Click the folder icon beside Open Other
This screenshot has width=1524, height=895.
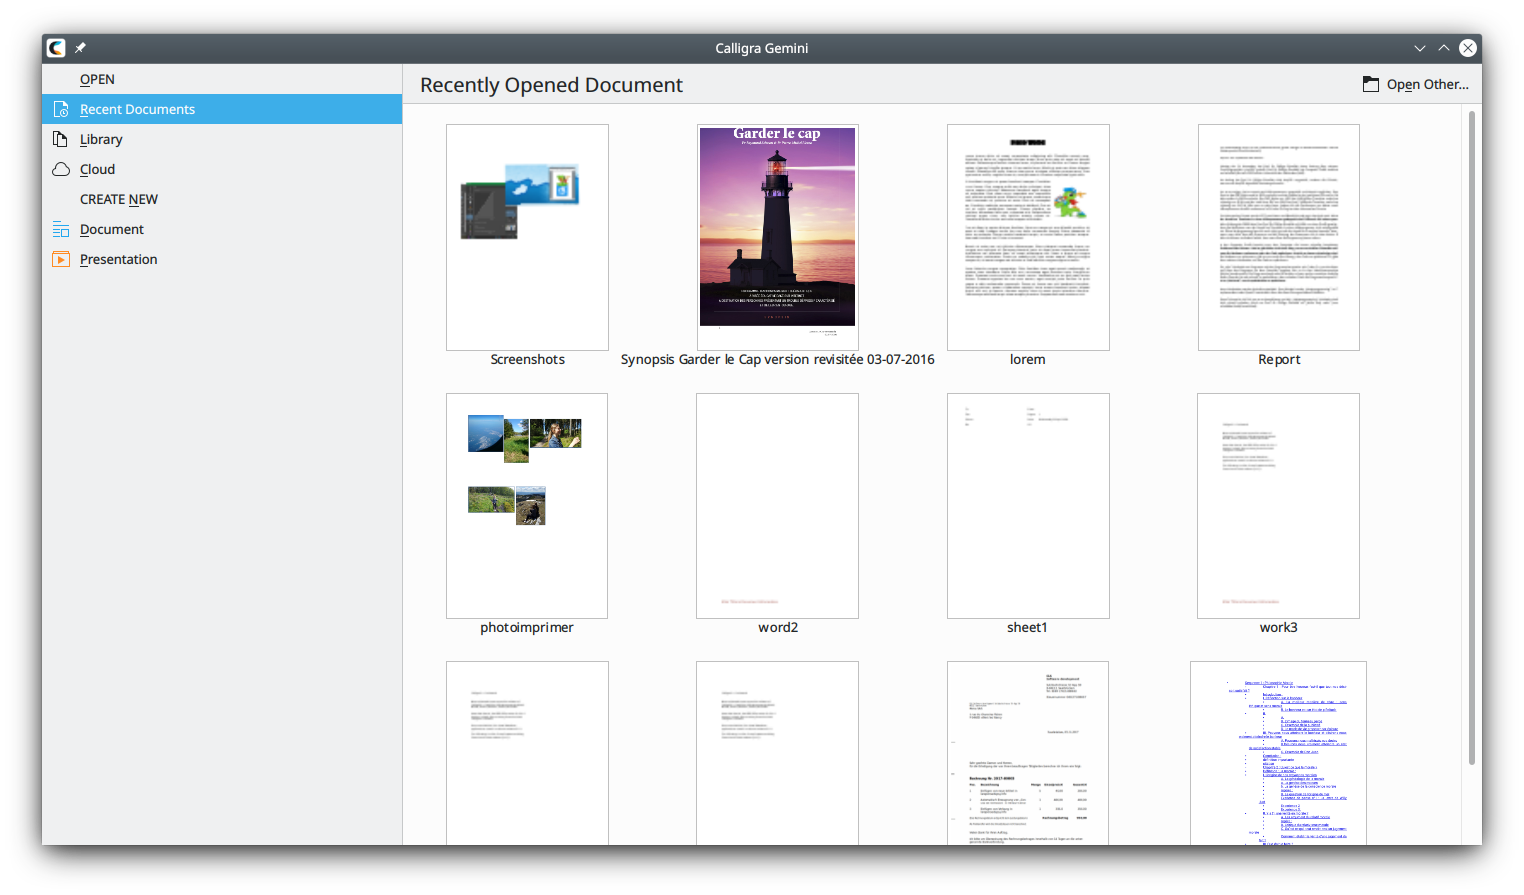pyautogui.click(x=1371, y=85)
